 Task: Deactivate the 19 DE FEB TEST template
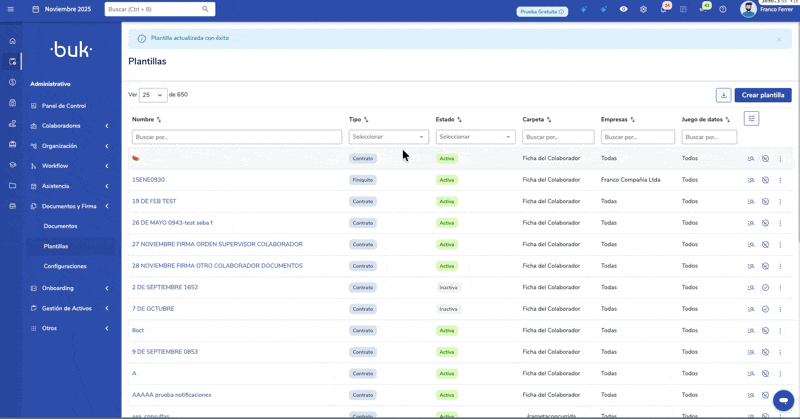(x=765, y=202)
